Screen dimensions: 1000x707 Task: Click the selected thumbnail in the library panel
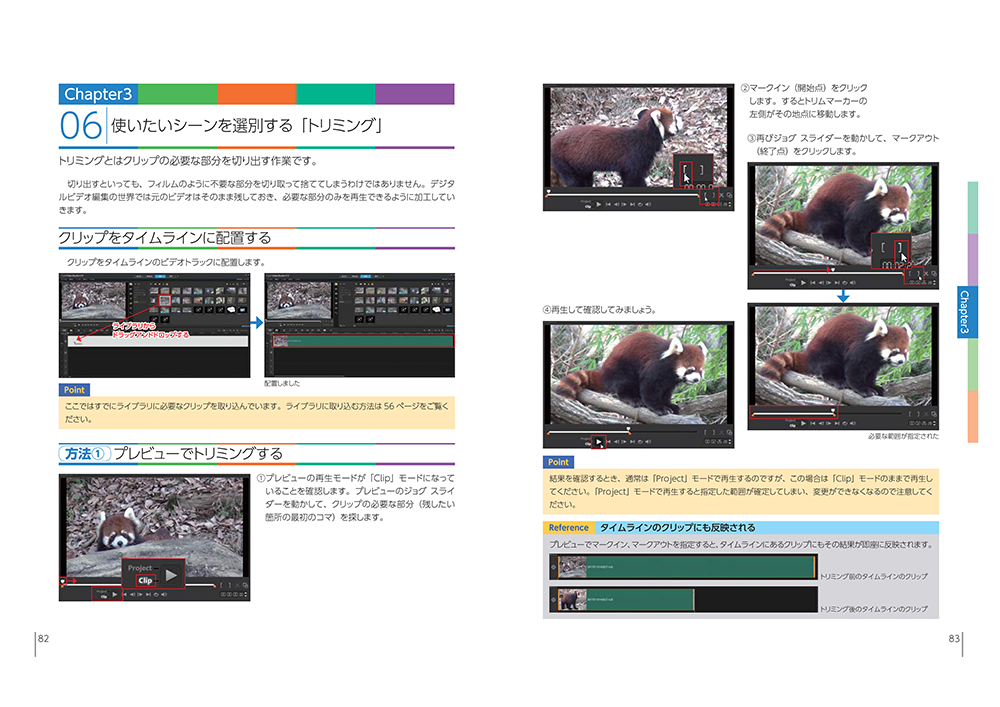(165, 299)
